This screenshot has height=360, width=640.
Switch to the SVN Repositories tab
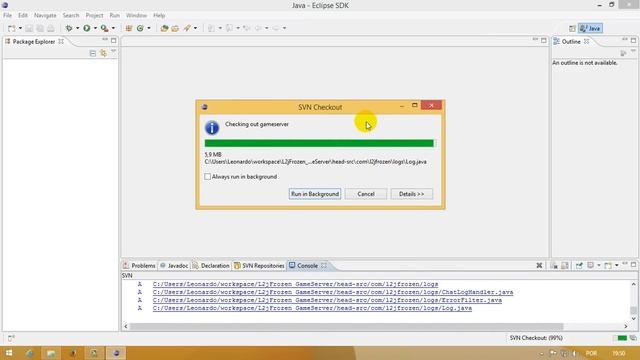click(259, 266)
